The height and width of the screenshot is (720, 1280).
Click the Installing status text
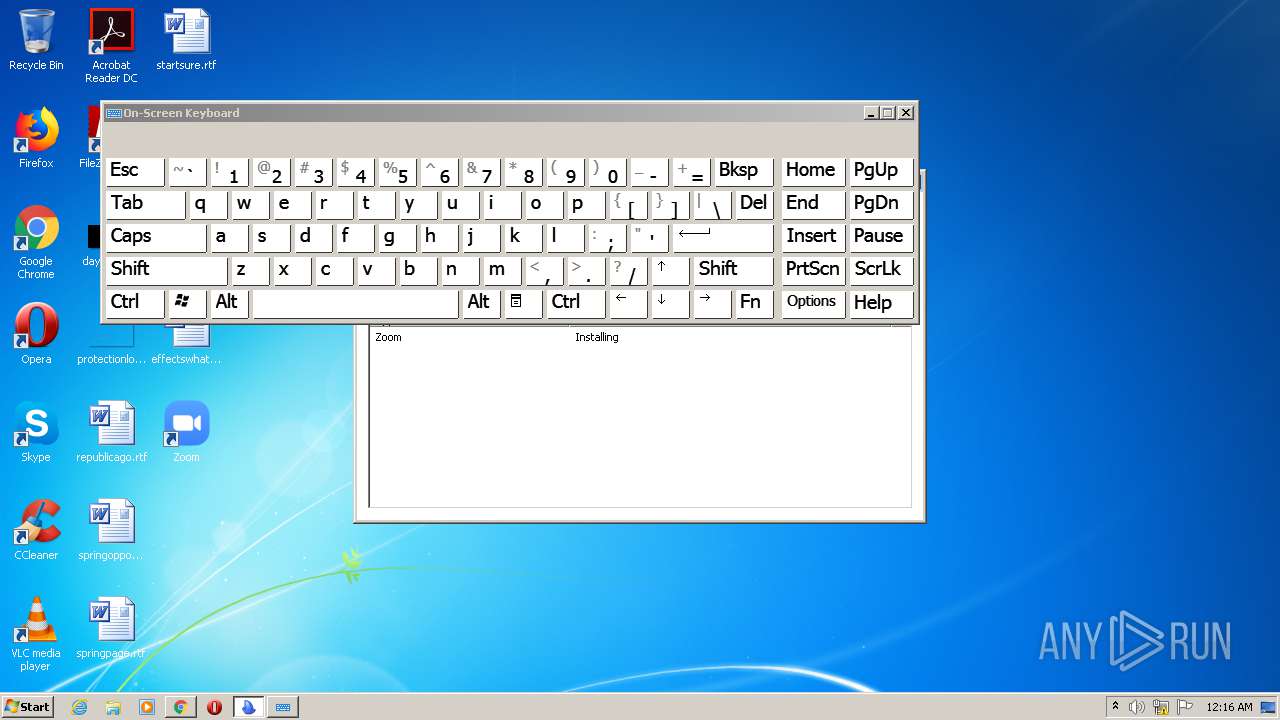pos(597,337)
